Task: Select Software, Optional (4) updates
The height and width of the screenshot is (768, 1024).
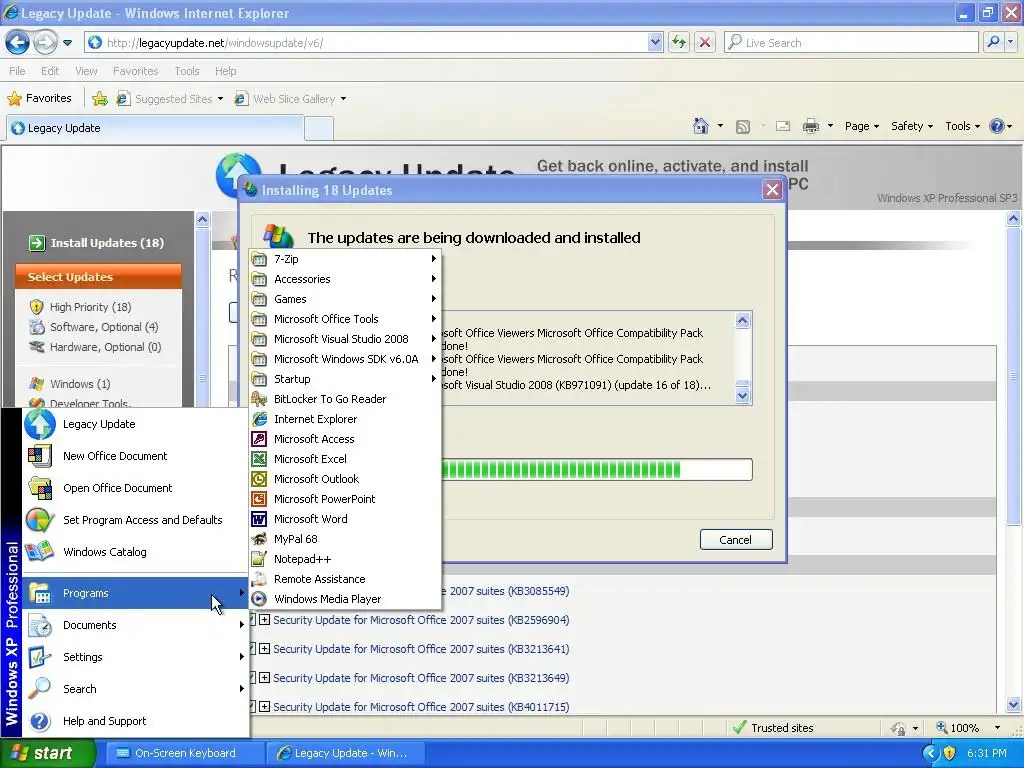Action: tap(104, 327)
